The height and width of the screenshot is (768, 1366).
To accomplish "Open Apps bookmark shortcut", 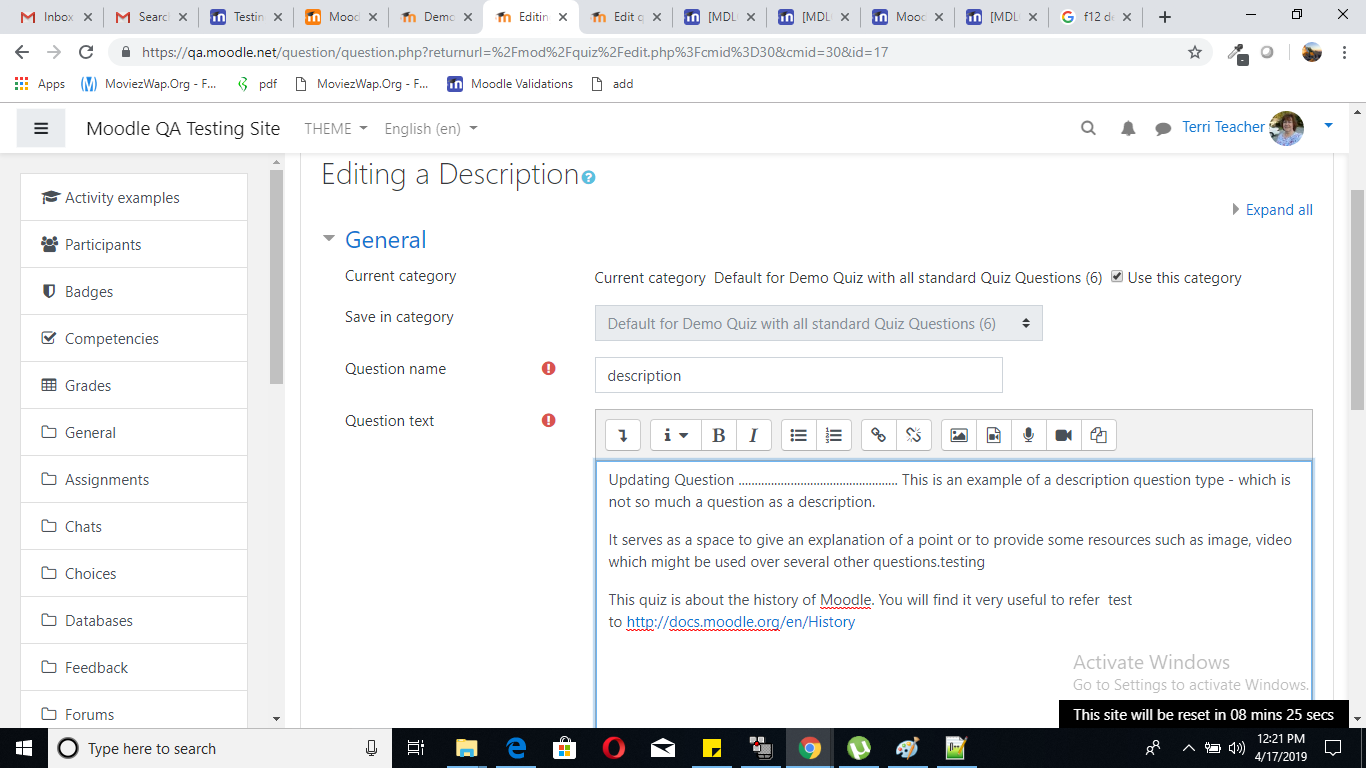I will pos(40,84).
